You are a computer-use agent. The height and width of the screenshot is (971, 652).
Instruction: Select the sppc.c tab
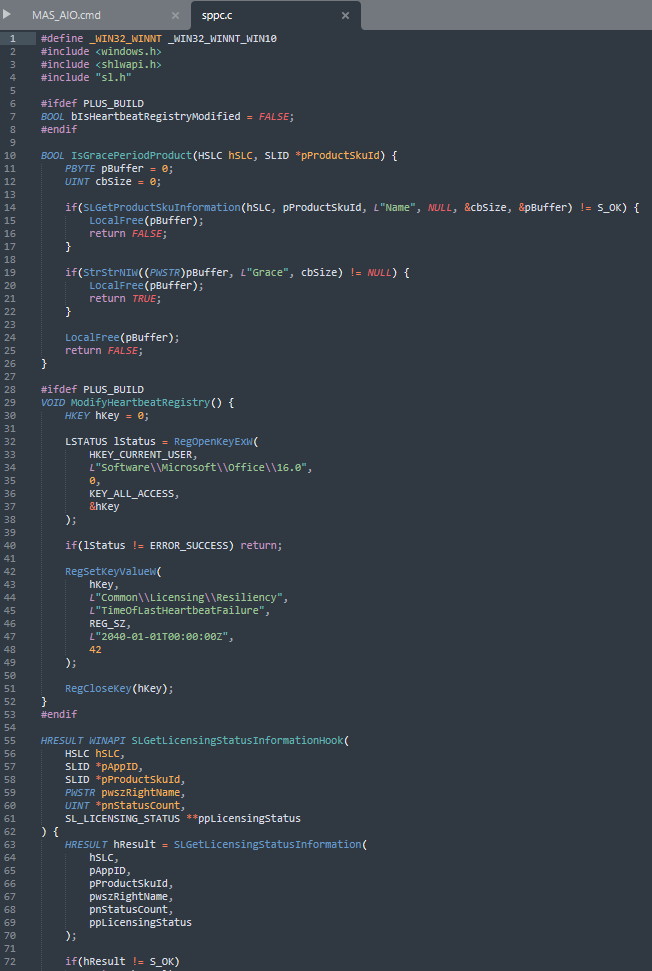(216, 15)
